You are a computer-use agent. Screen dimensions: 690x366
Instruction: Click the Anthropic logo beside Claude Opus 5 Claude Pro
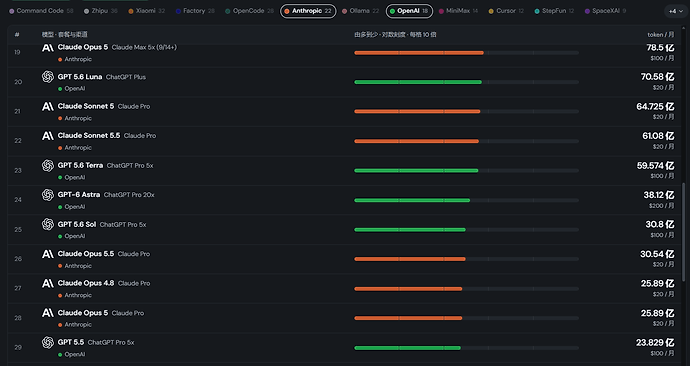(48, 313)
